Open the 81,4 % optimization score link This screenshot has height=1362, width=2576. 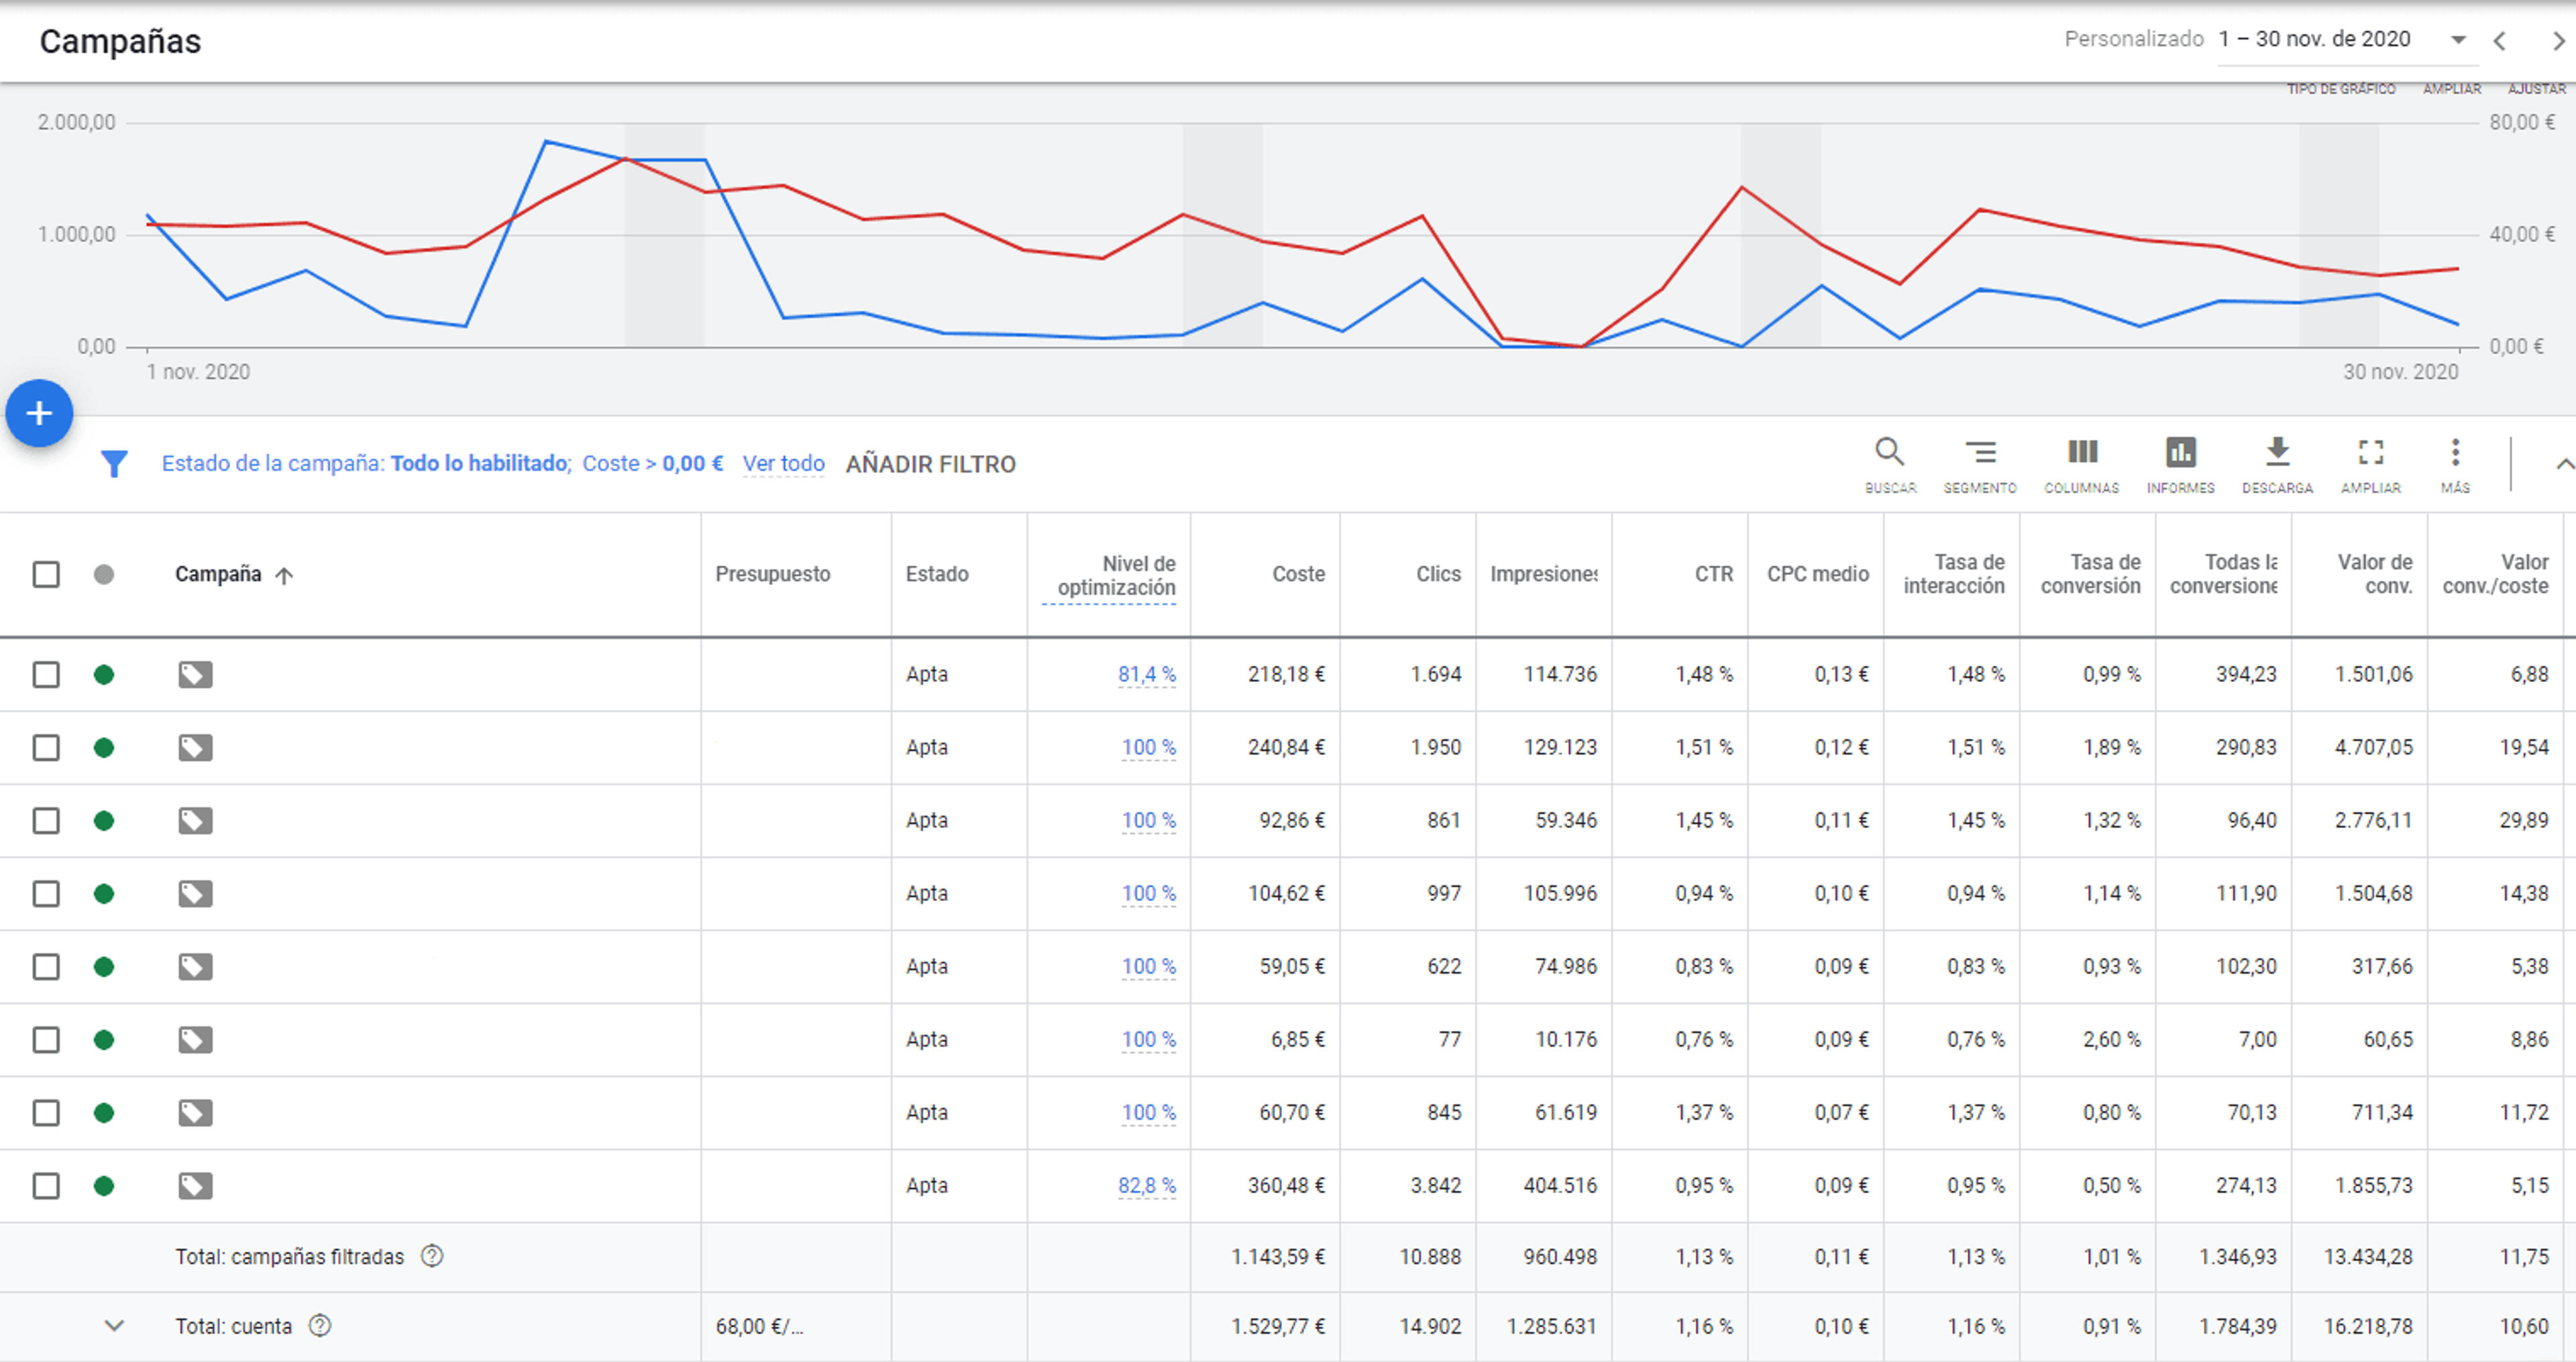[1147, 675]
